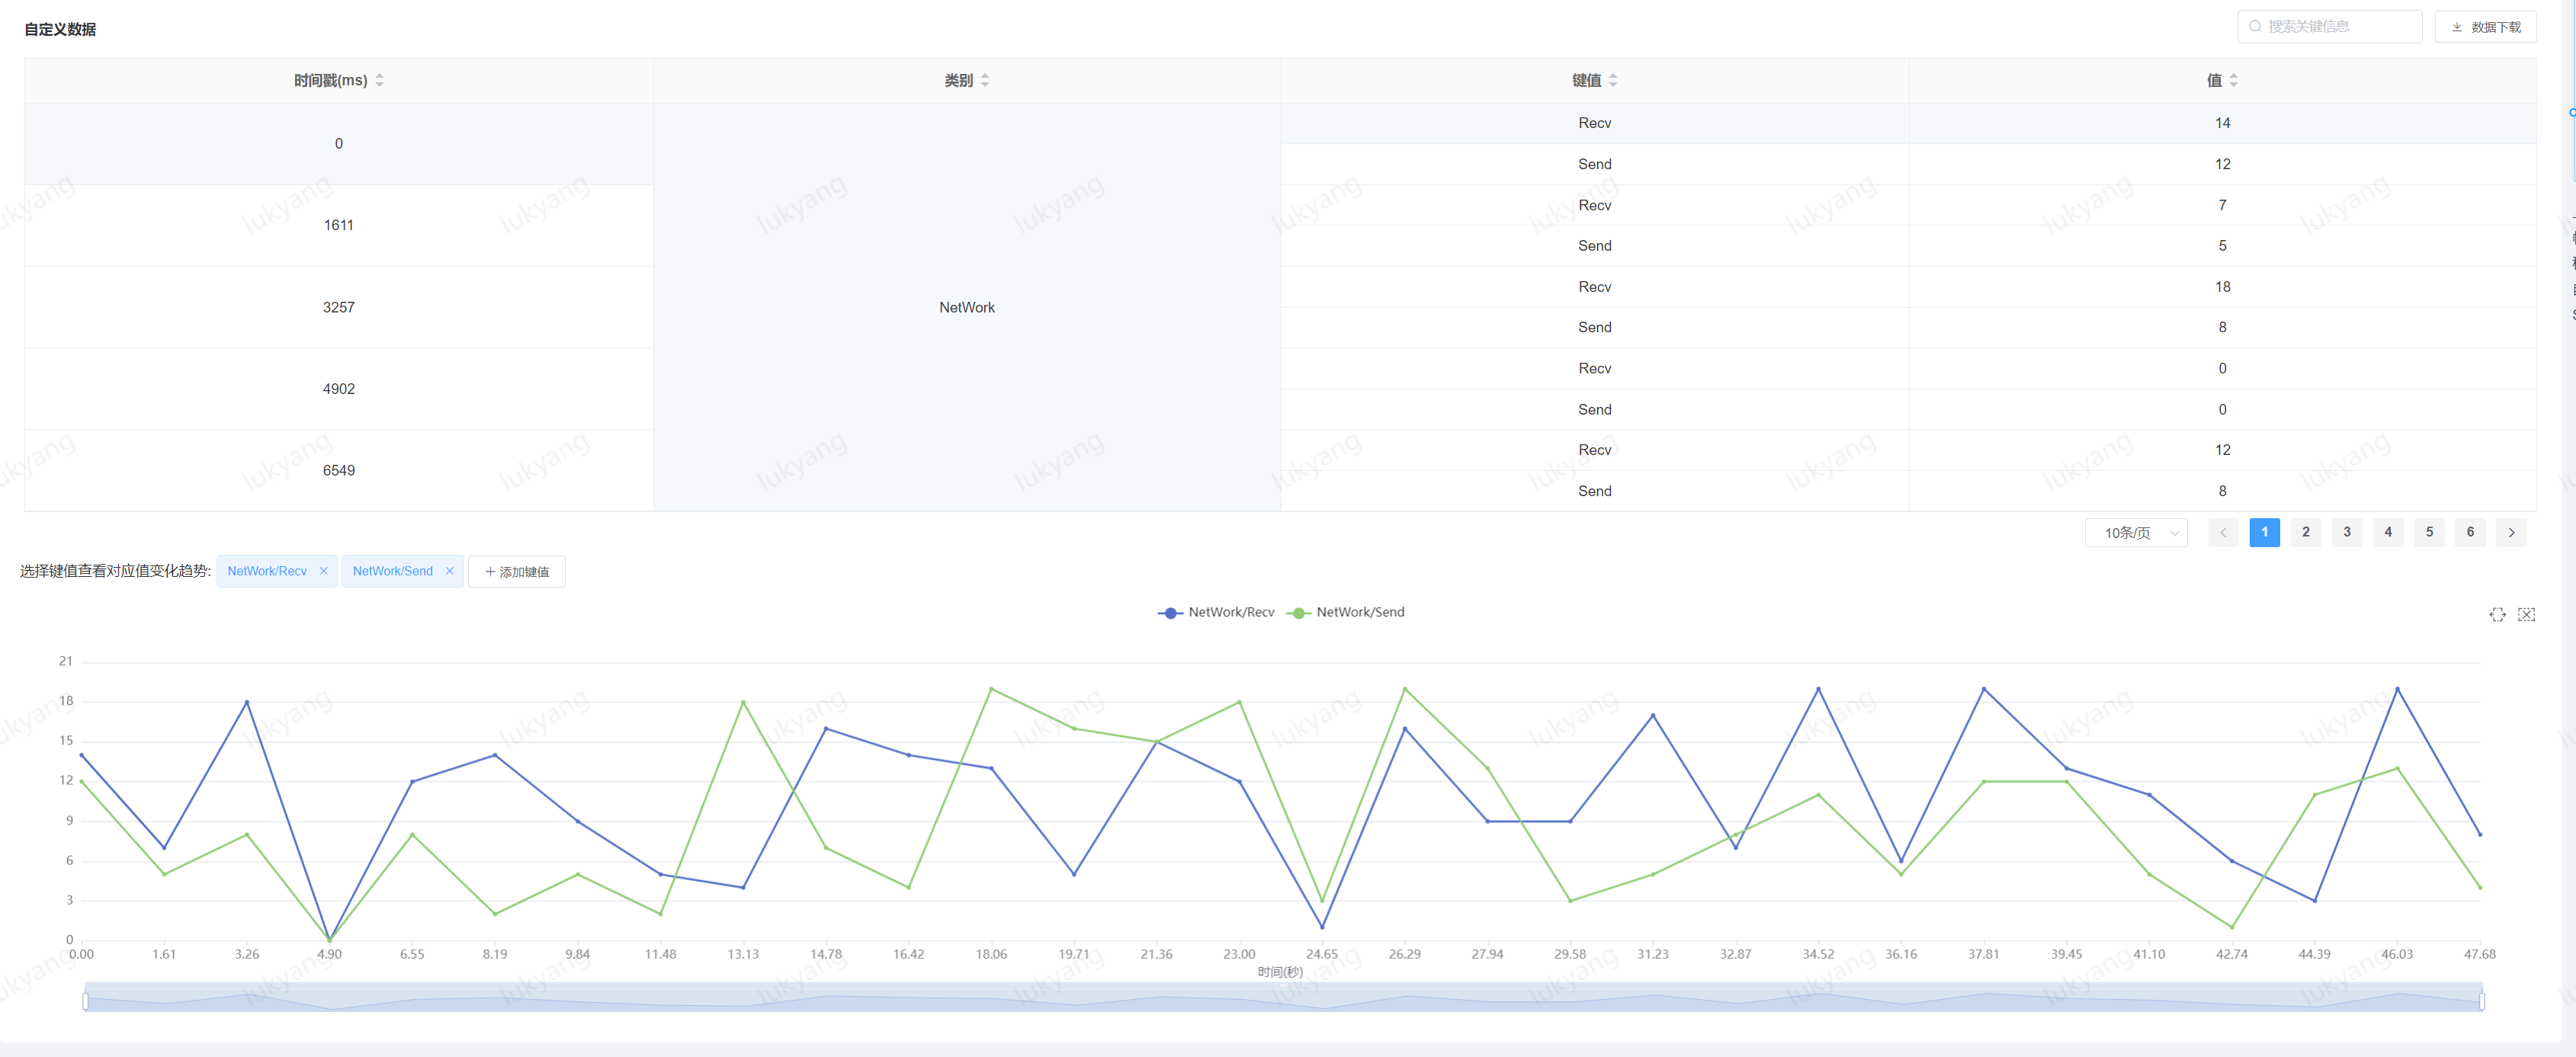Go to page 2
This screenshot has width=2576, height=1057.
coord(2306,532)
